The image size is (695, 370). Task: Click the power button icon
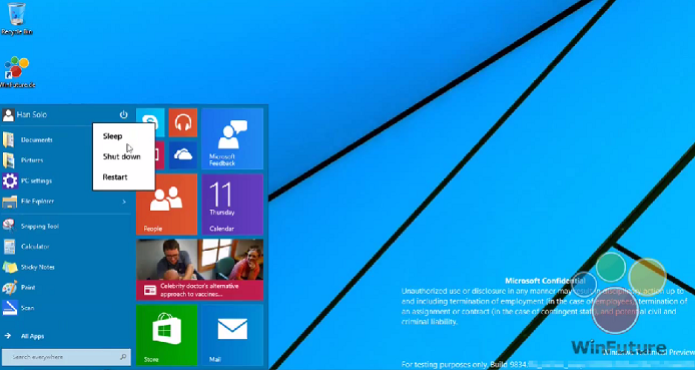(x=124, y=115)
